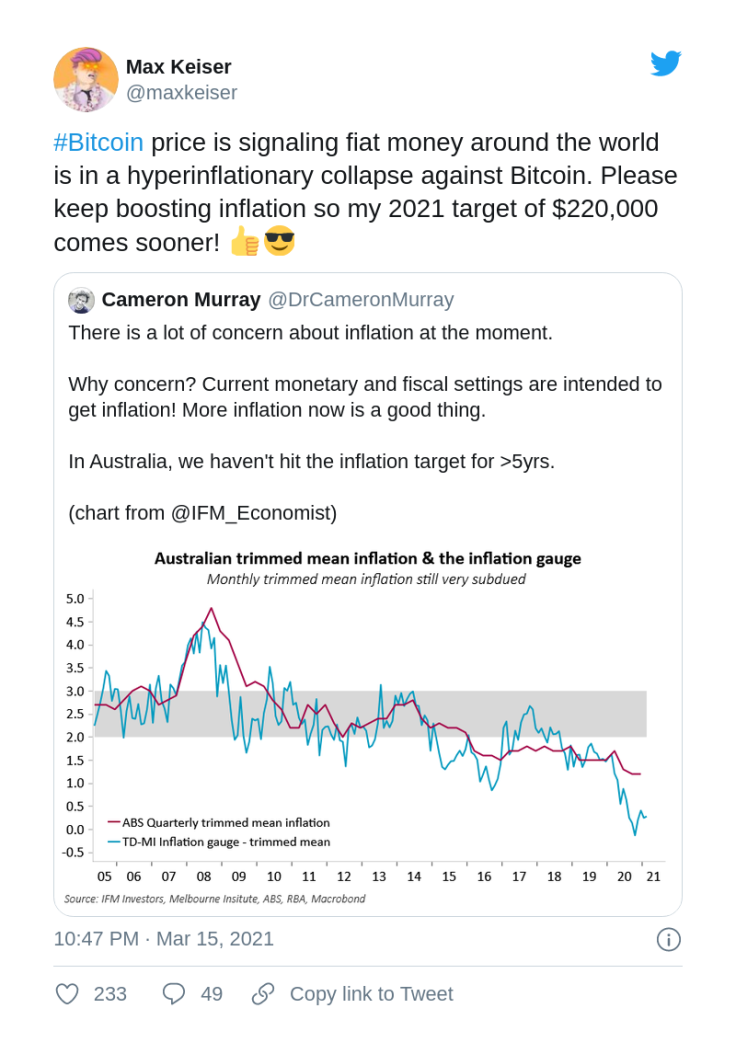Open the Australian inflation chart image
Image resolution: width=736 pixels, height=1054 pixels.
coord(366,728)
